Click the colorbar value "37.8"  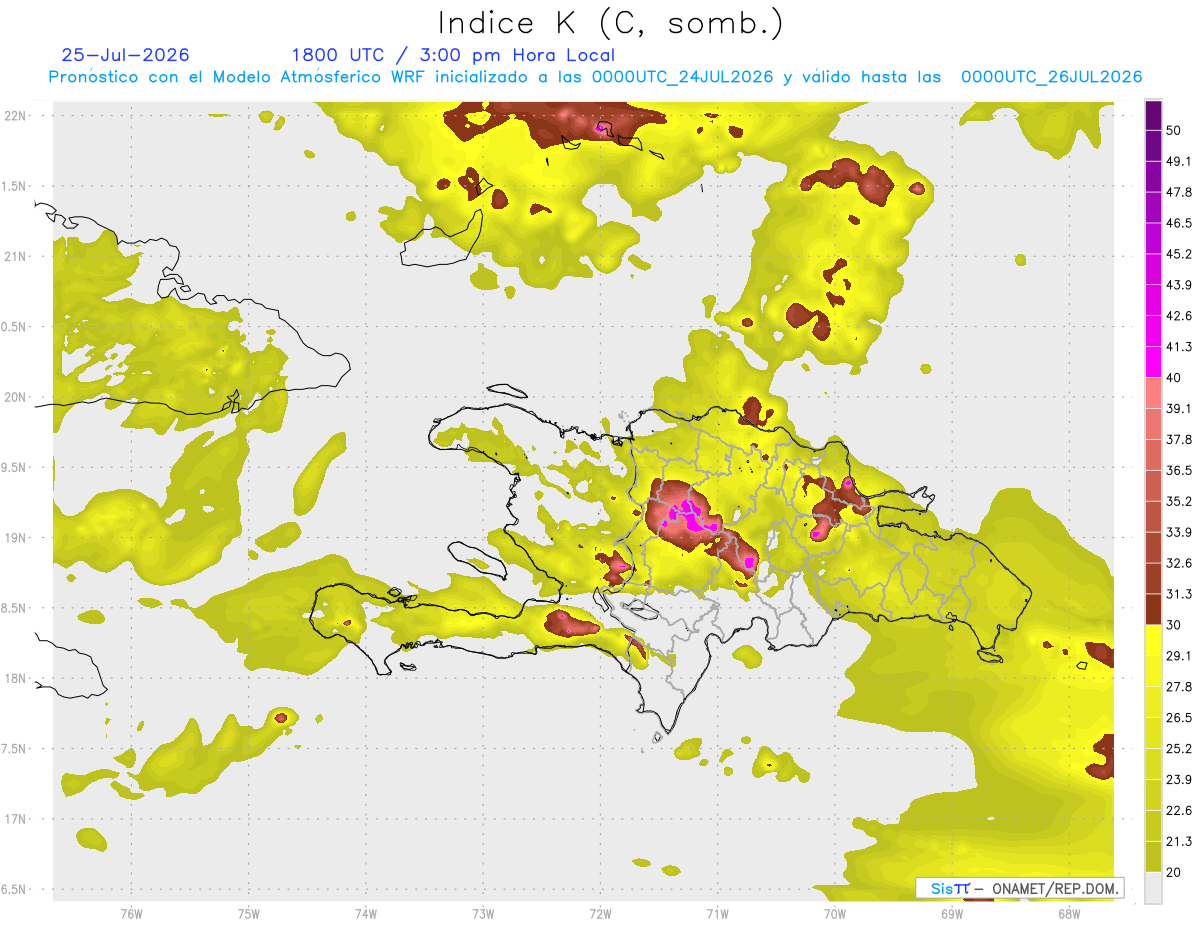[1178, 439]
